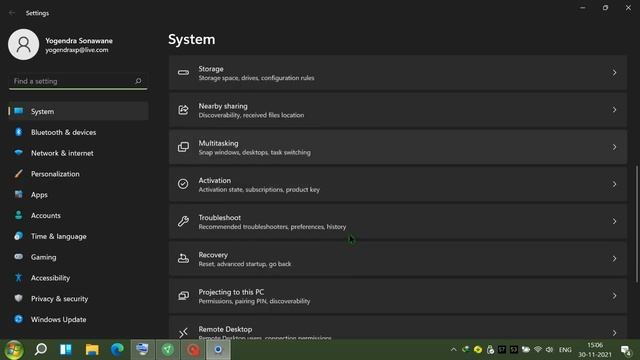Image resolution: width=640 pixels, height=360 pixels.
Task: Click the yogendraxp@live.com account email
Action: [77, 50]
